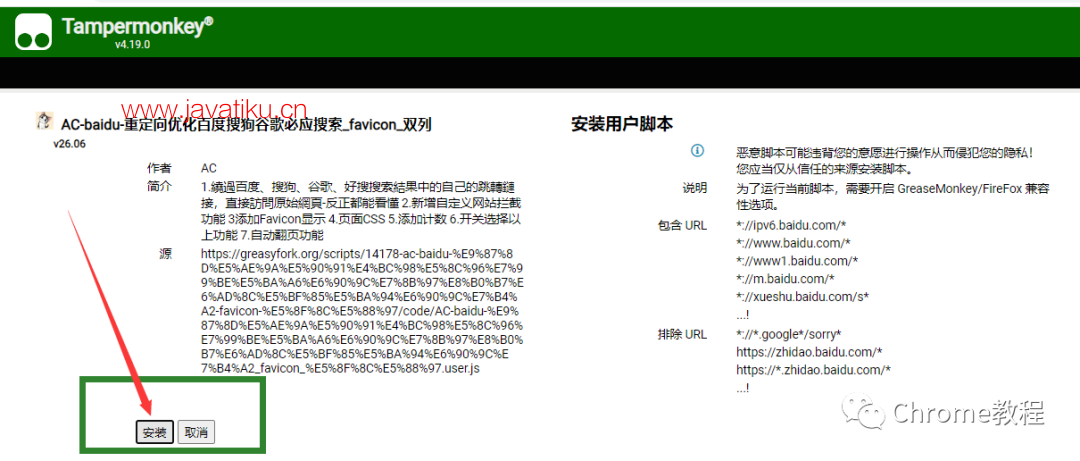Click the script version v26.06
The image size is (1080, 461).
tap(70, 145)
